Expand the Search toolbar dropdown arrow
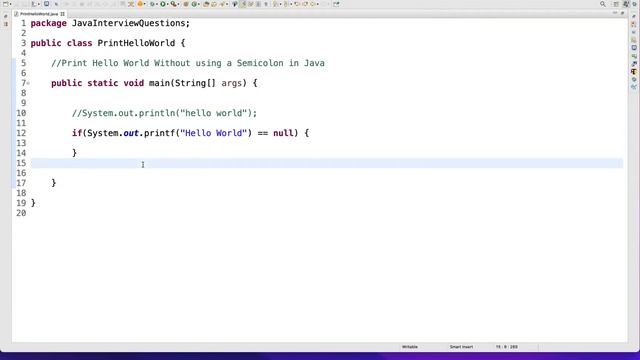Viewport: 640px width, 360px height. click(227, 4)
